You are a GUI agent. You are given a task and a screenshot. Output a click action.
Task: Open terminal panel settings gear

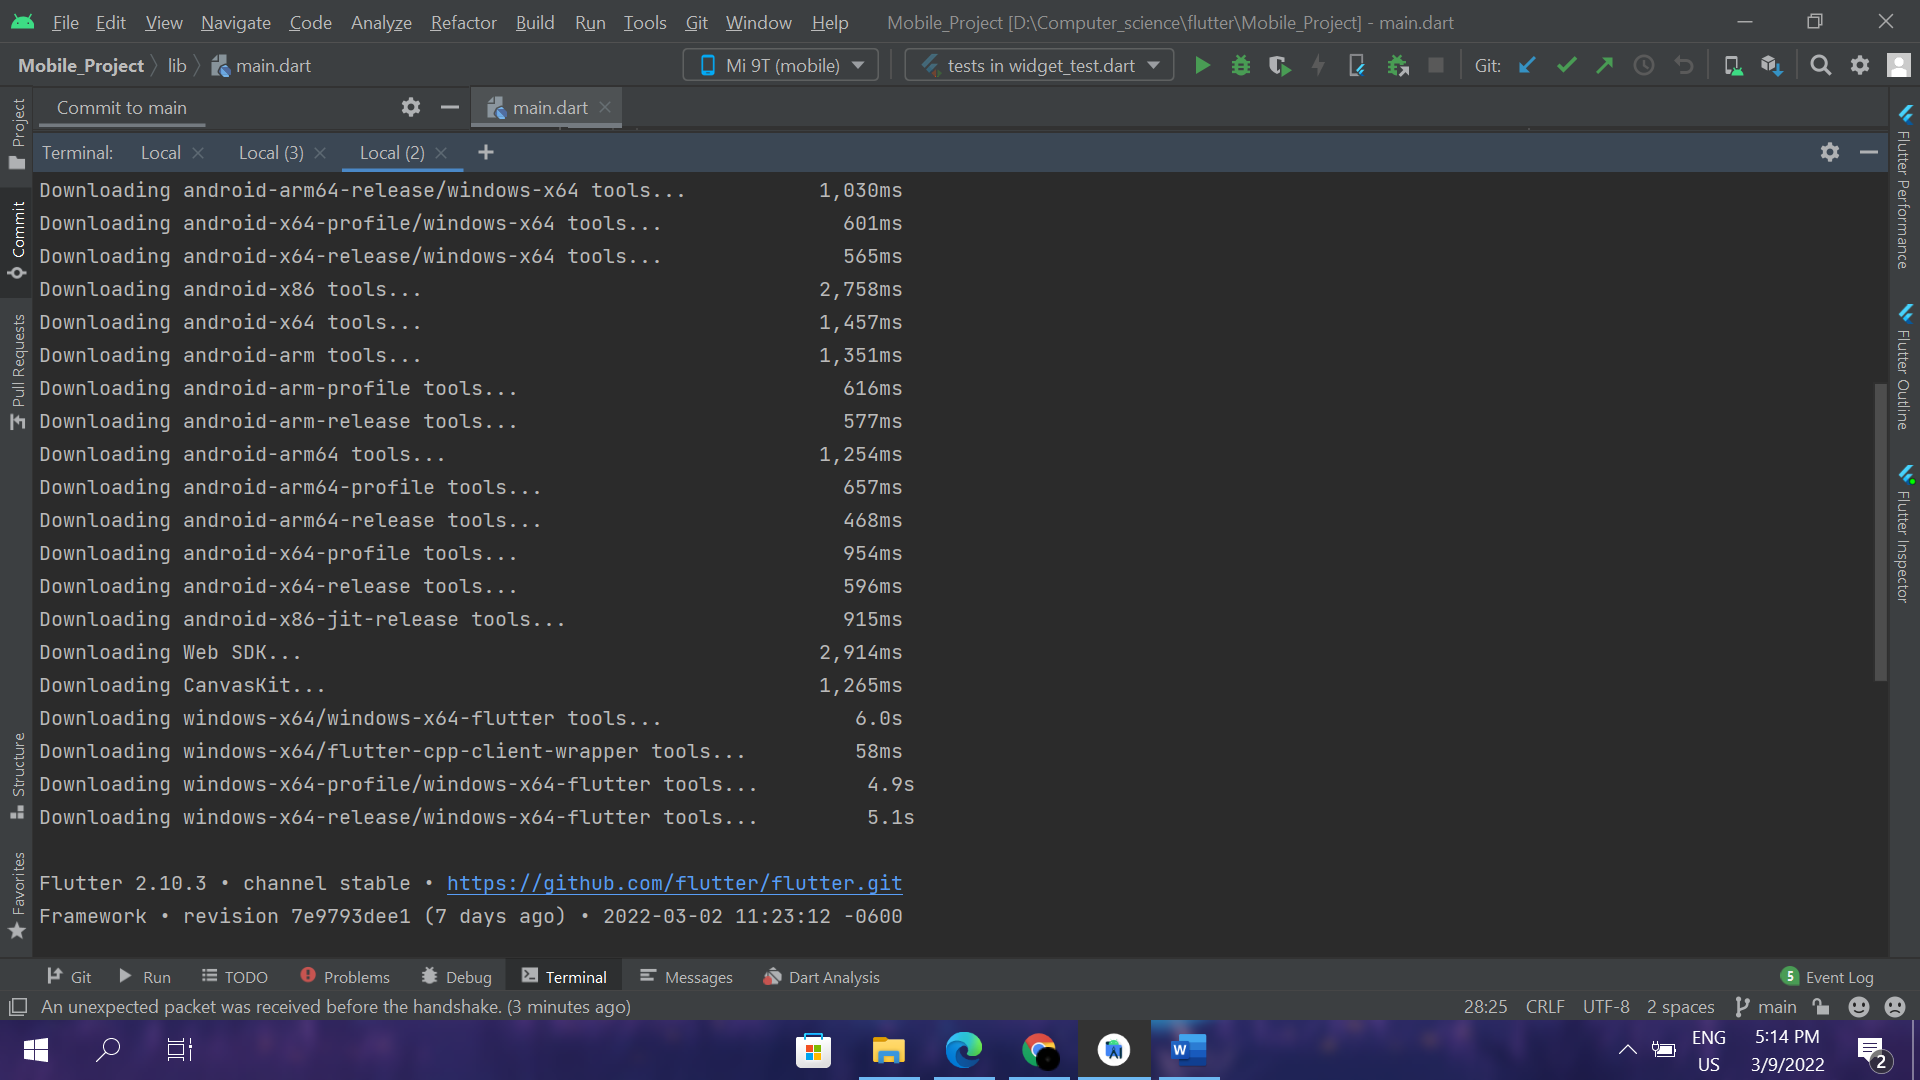[x=1830, y=152]
